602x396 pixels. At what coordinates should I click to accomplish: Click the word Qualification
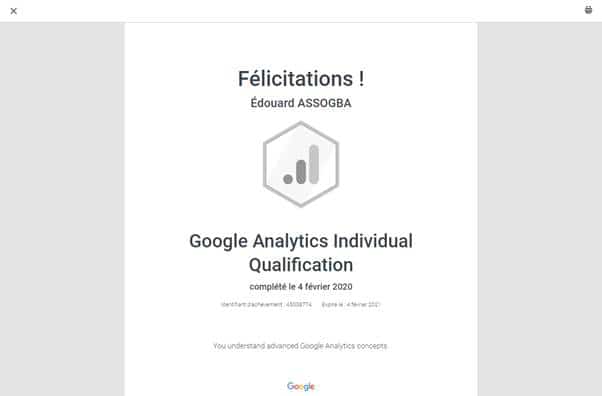tap(301, 265)
